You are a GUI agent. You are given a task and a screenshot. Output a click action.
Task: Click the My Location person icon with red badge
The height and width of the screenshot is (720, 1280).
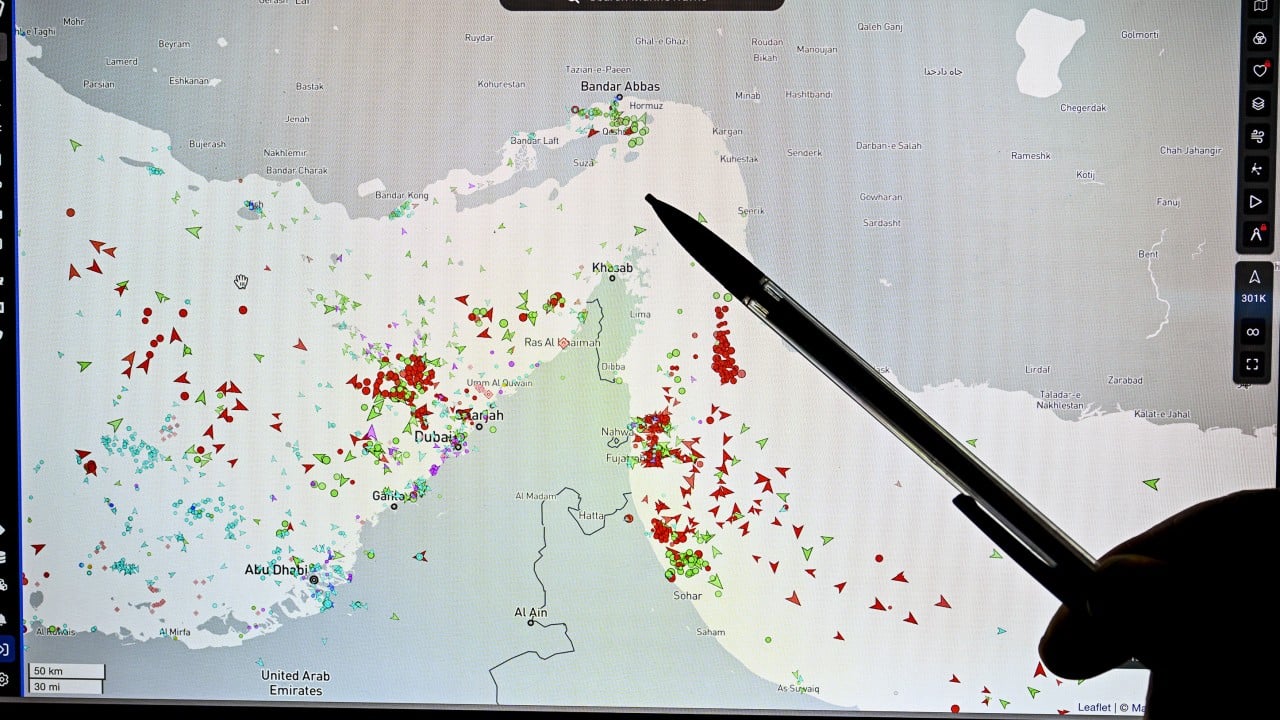click(1256, 234)
